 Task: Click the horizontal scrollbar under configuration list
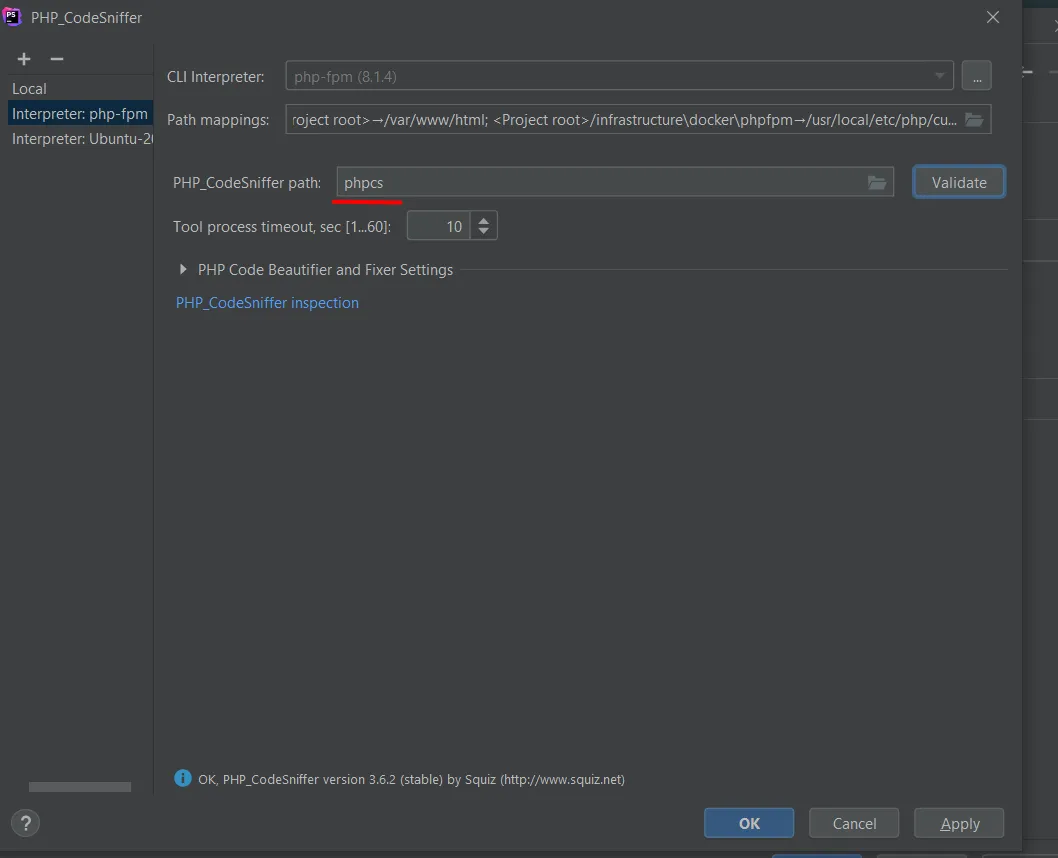(80, 786)
